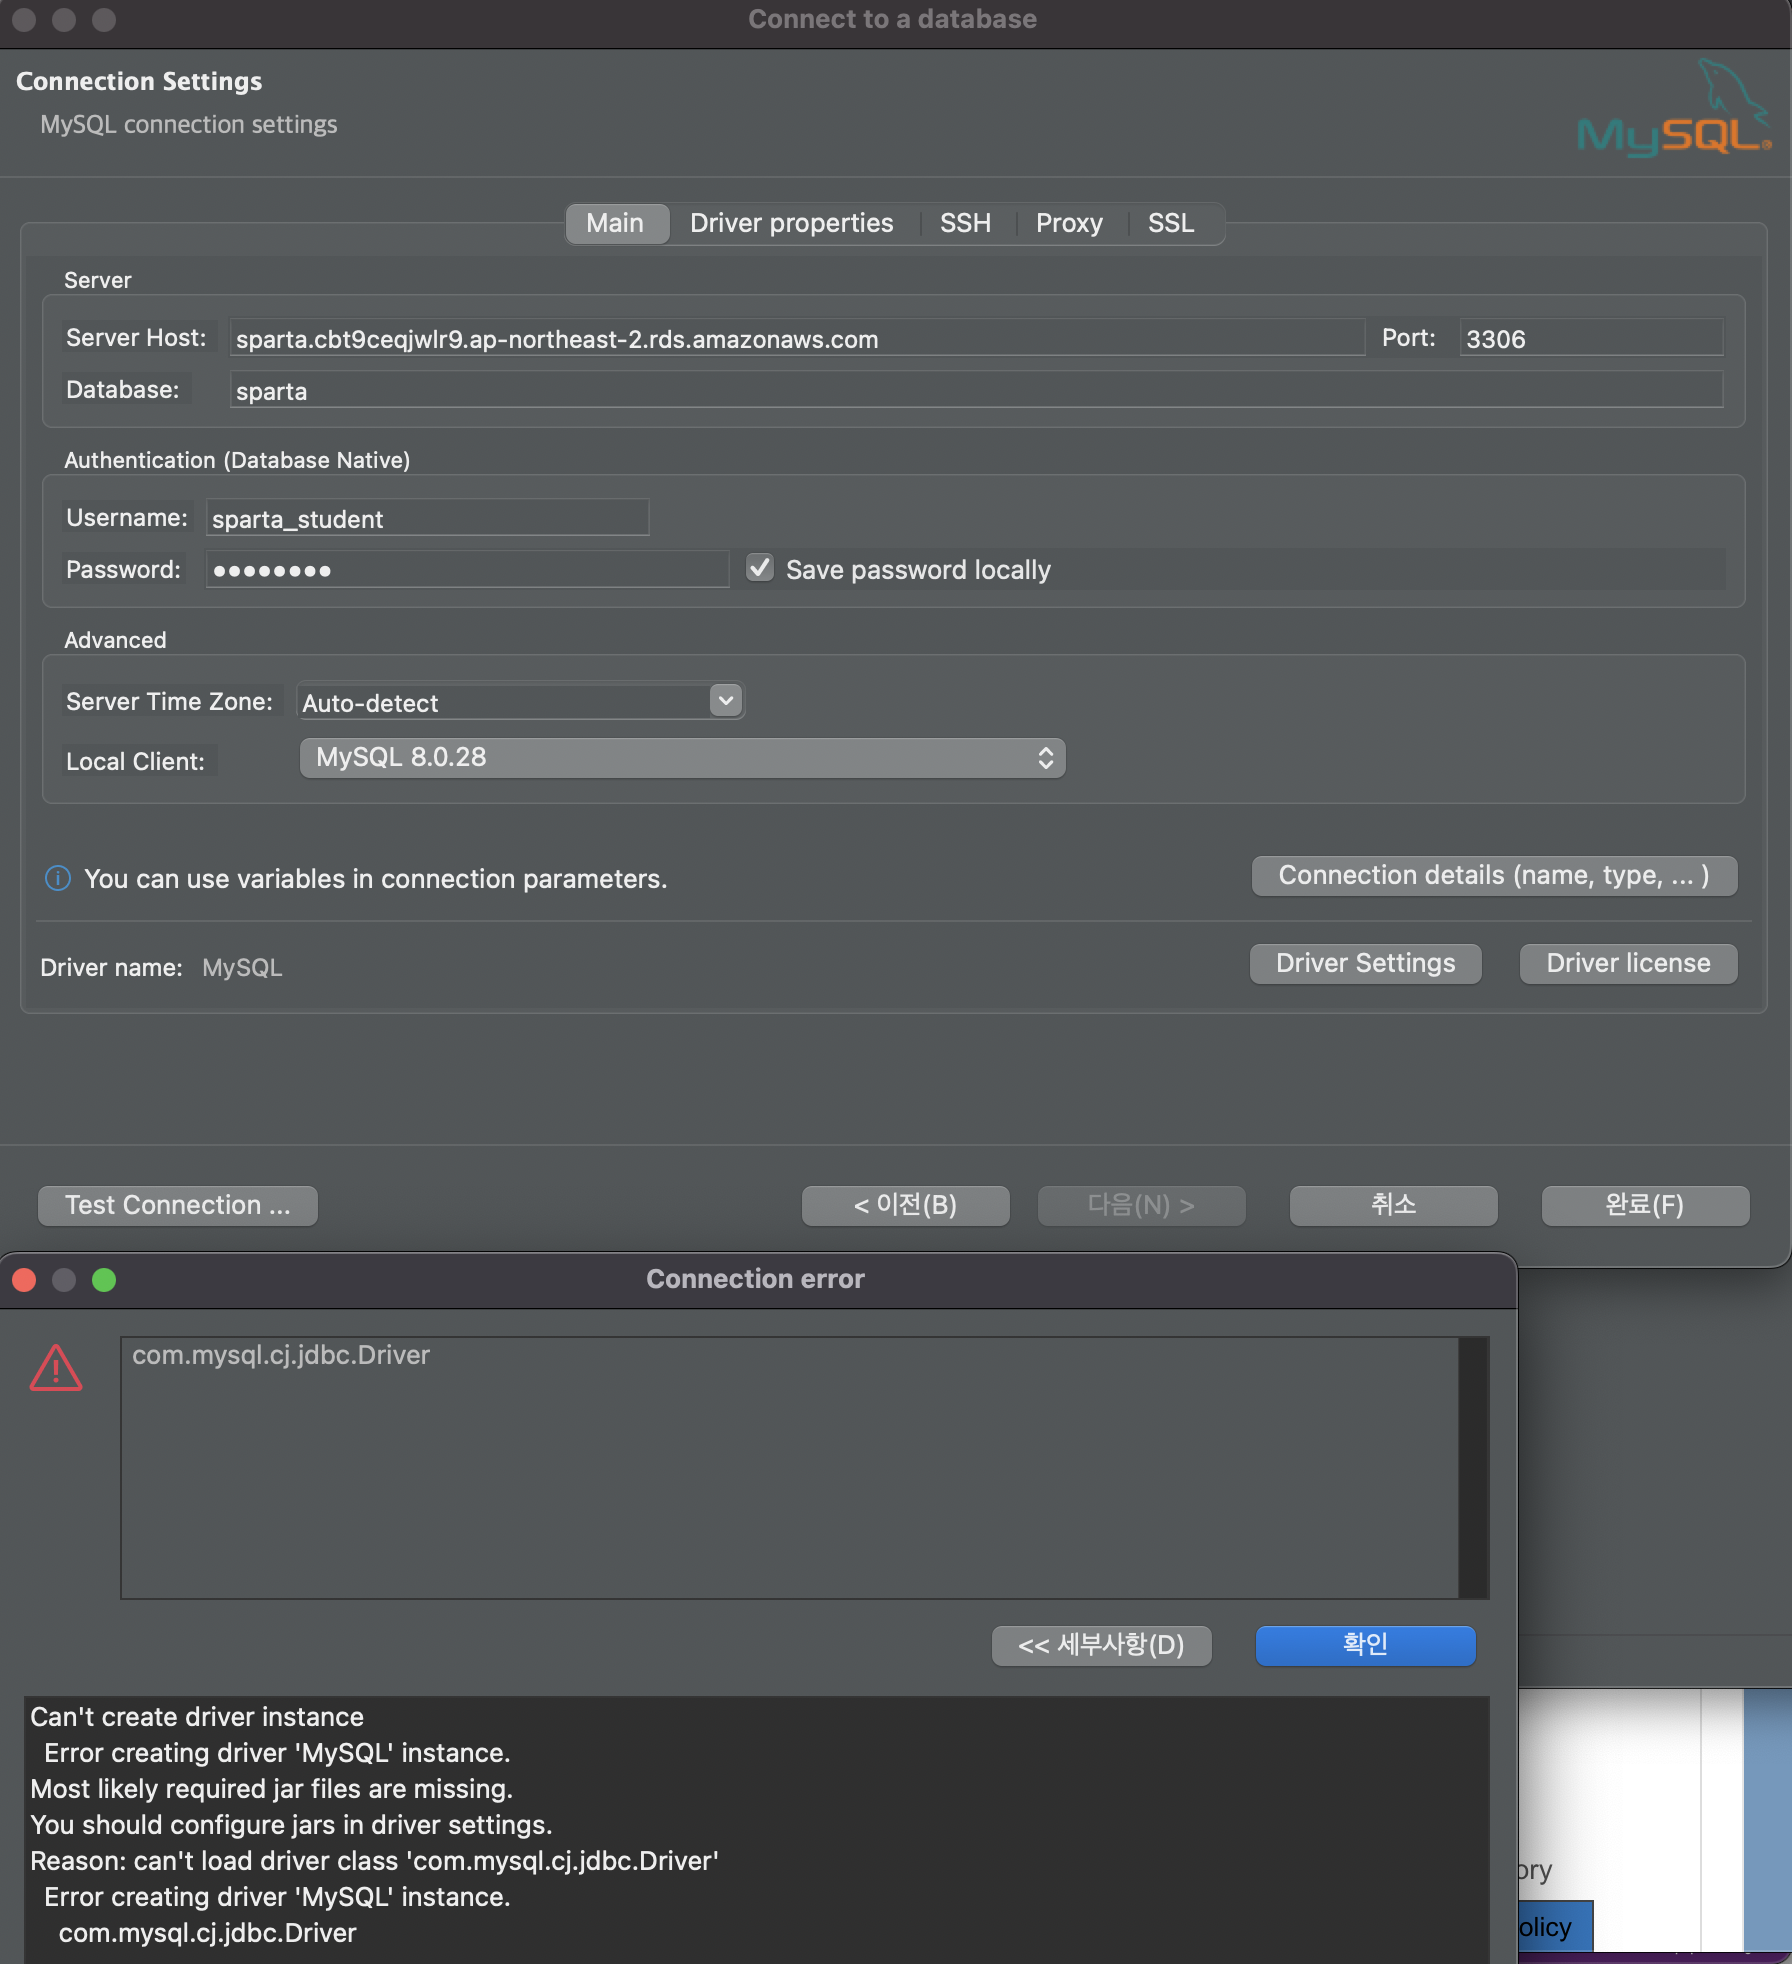The width and height of the screenshot is (1792, 1964).
Task: Close the Connection error dialog
Action: 24,1280
